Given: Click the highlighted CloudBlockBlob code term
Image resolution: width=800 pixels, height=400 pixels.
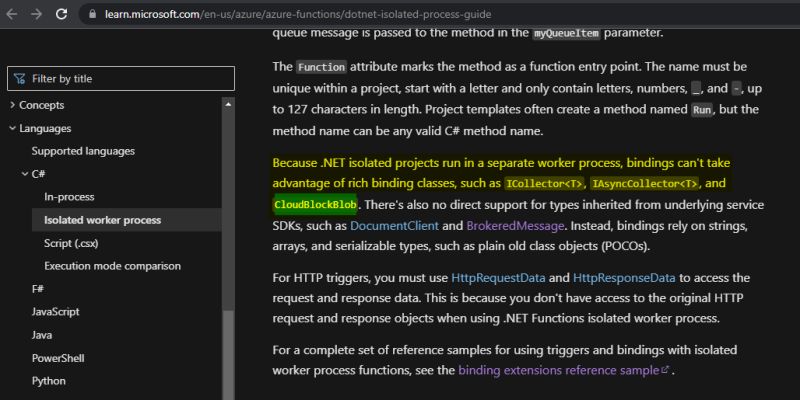Looking at the screenshot, I should click(x=315, y=205).
